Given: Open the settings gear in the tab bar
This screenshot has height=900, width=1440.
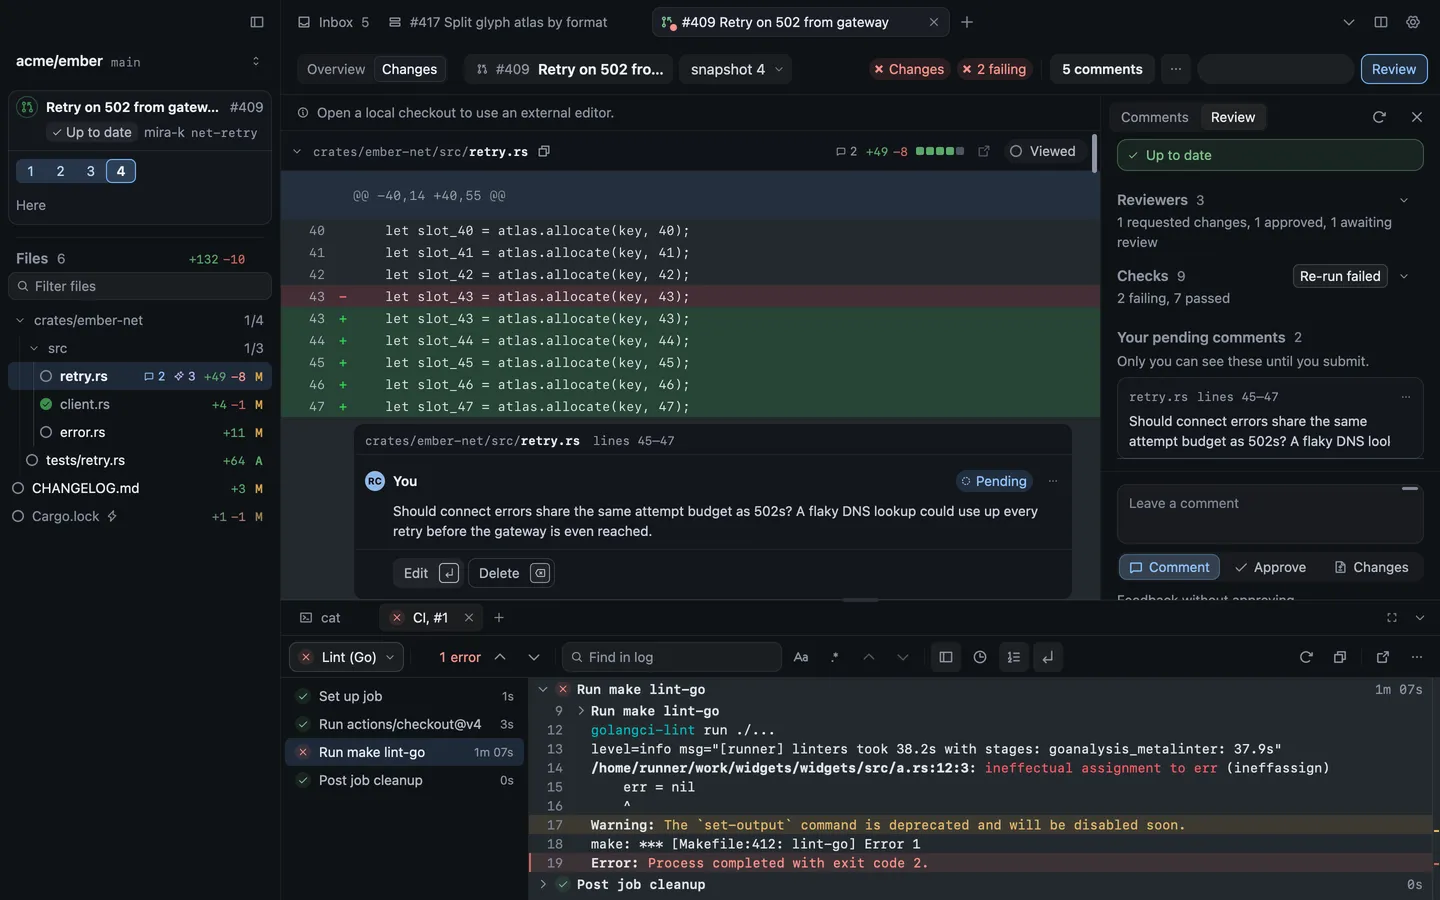Looking at the screenshot, I should (1413, 22).
